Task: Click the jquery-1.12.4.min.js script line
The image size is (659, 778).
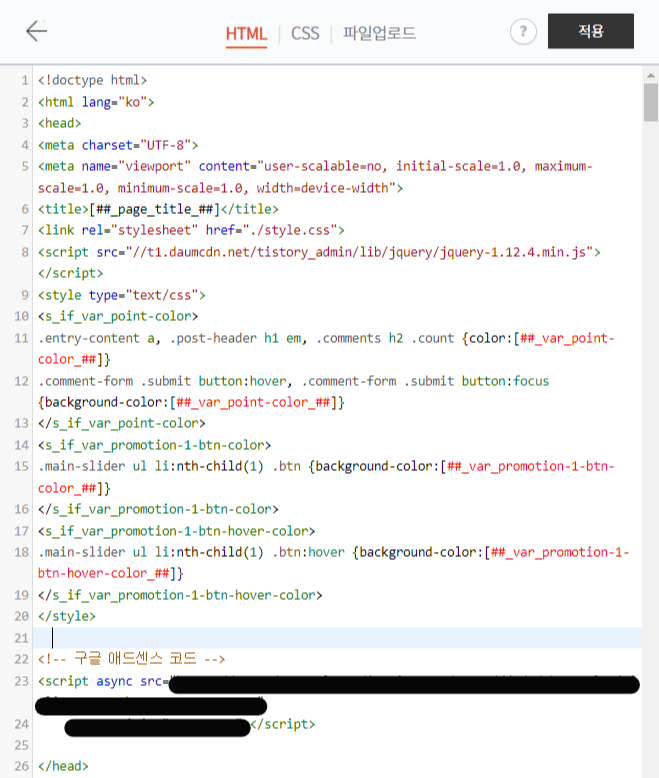Action: [319, 252]
